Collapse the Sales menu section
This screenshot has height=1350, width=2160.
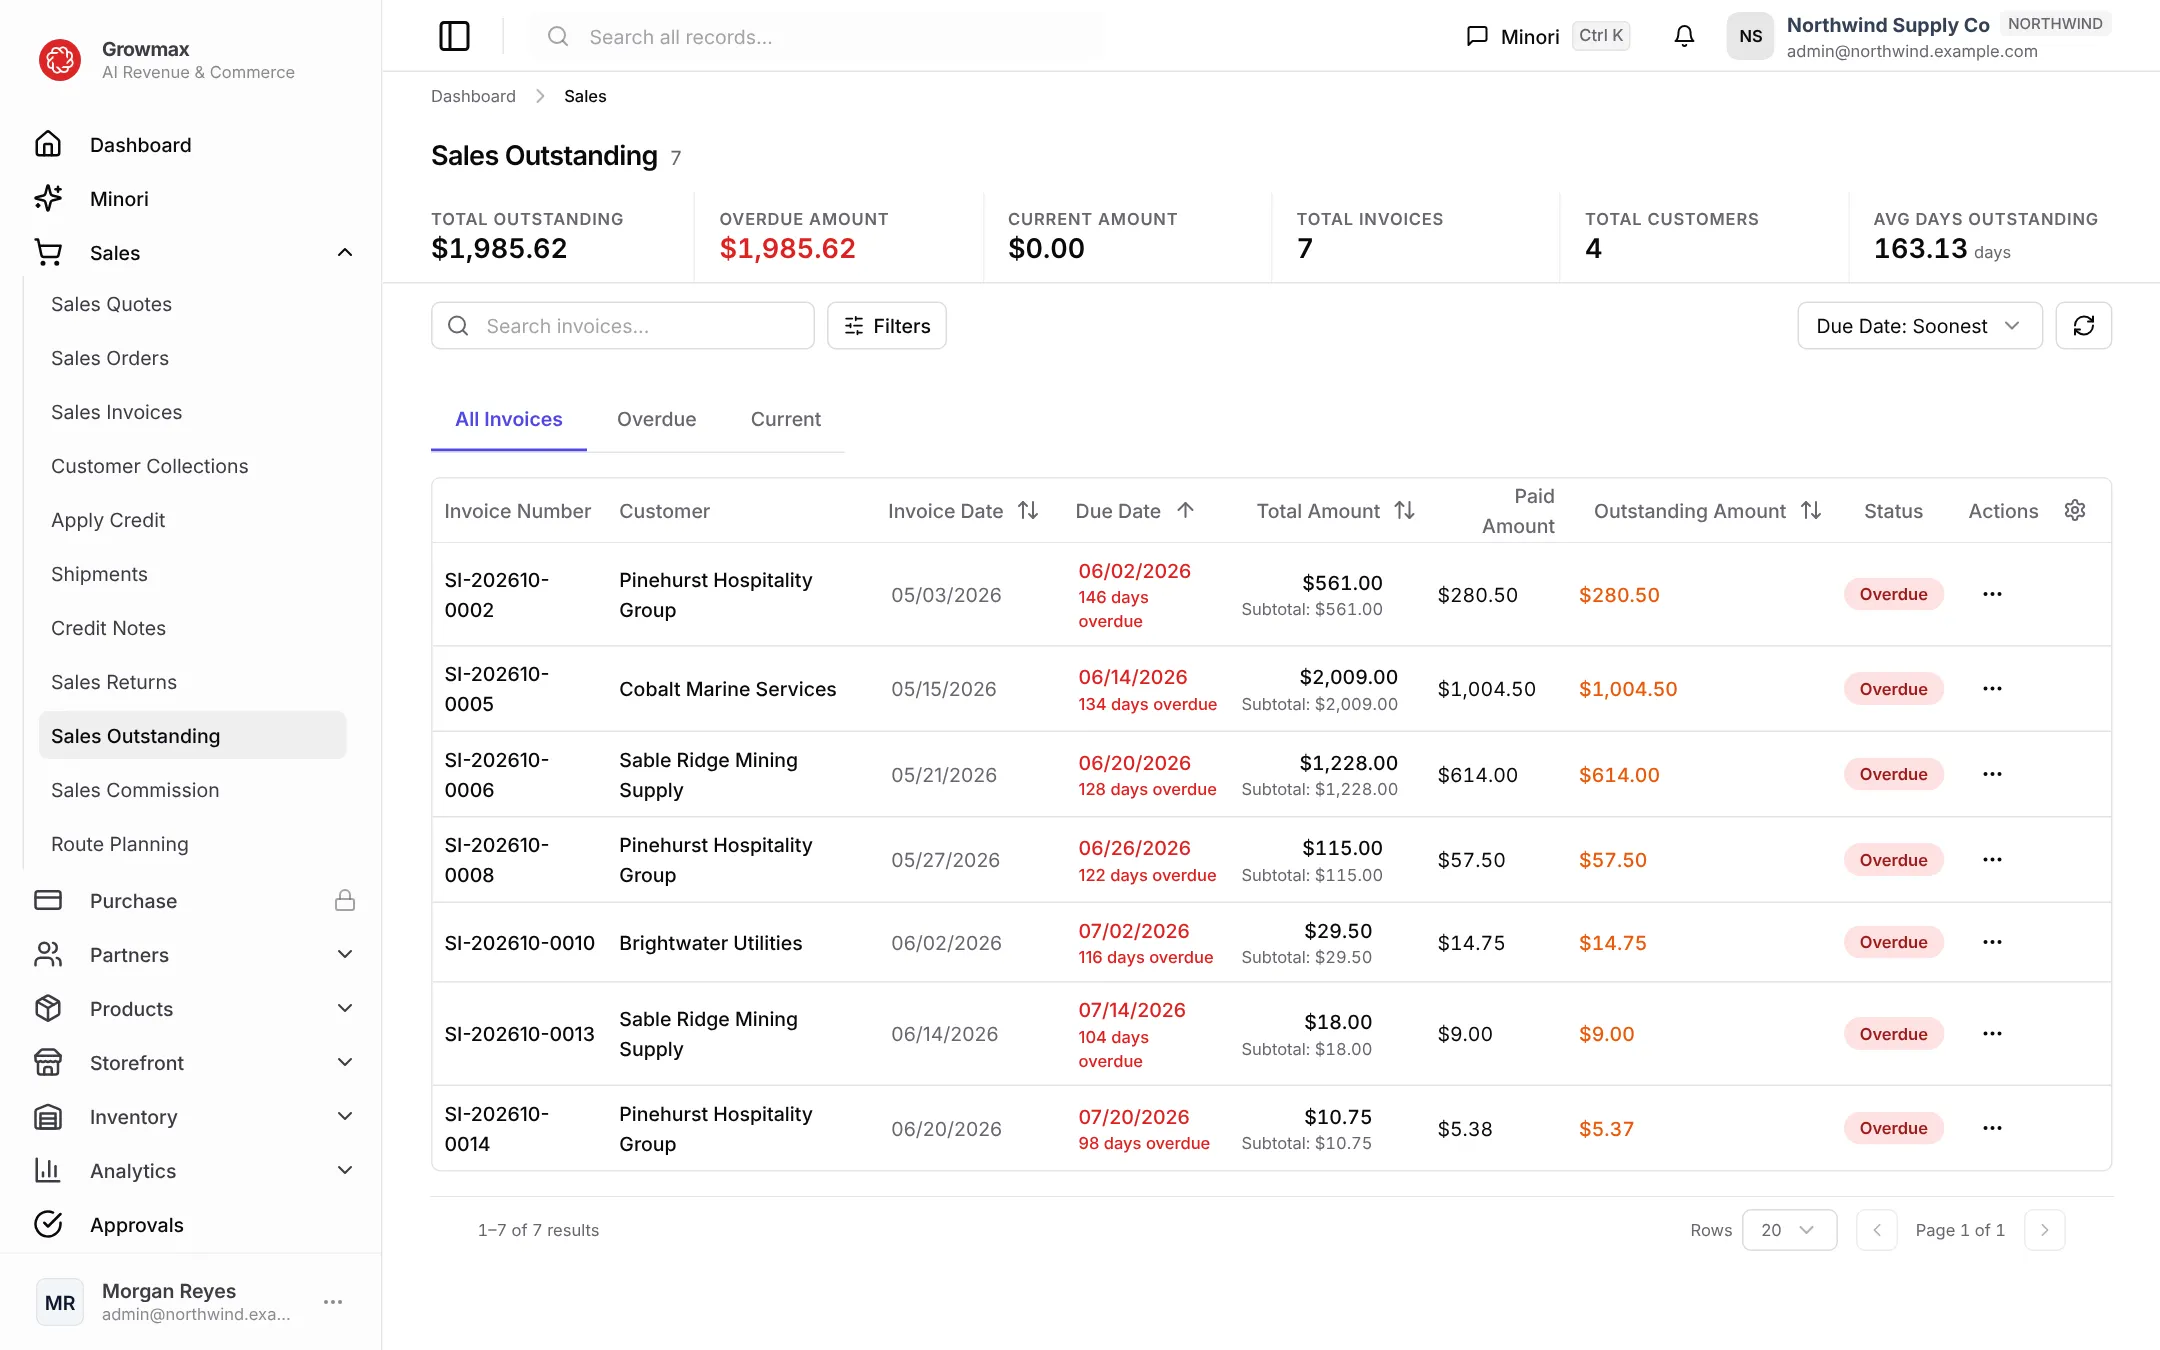pyautogui.click(x=345, y=253)
